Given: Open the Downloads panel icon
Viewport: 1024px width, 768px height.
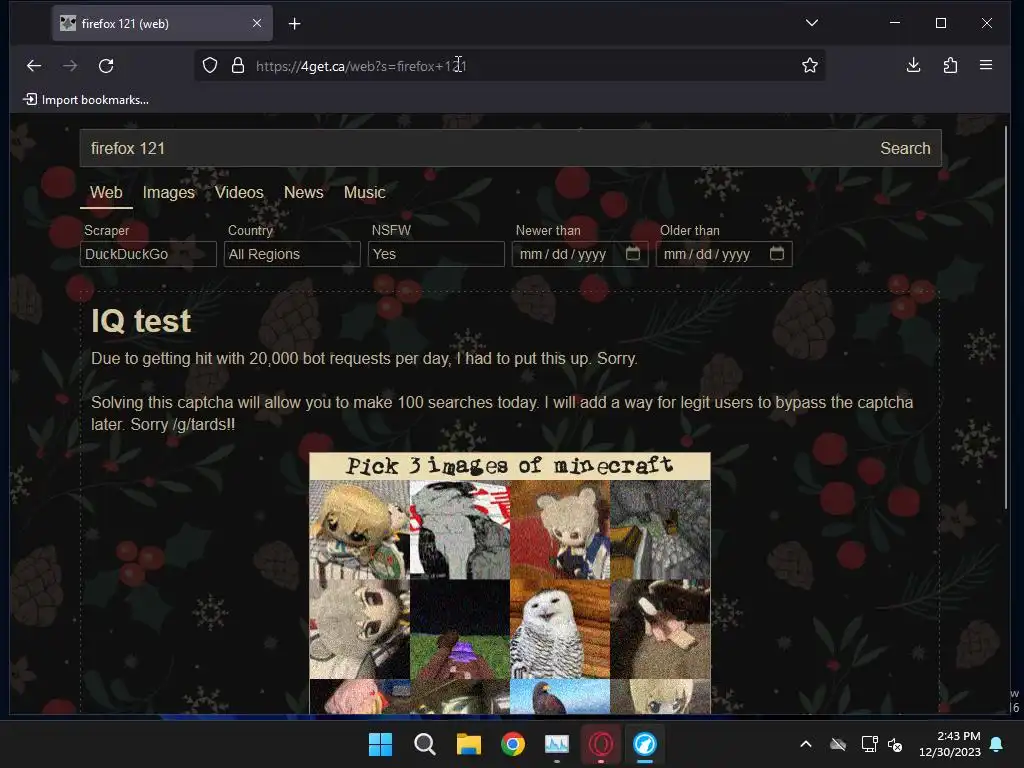Looking at the screenshot, I should pos(914,65).
